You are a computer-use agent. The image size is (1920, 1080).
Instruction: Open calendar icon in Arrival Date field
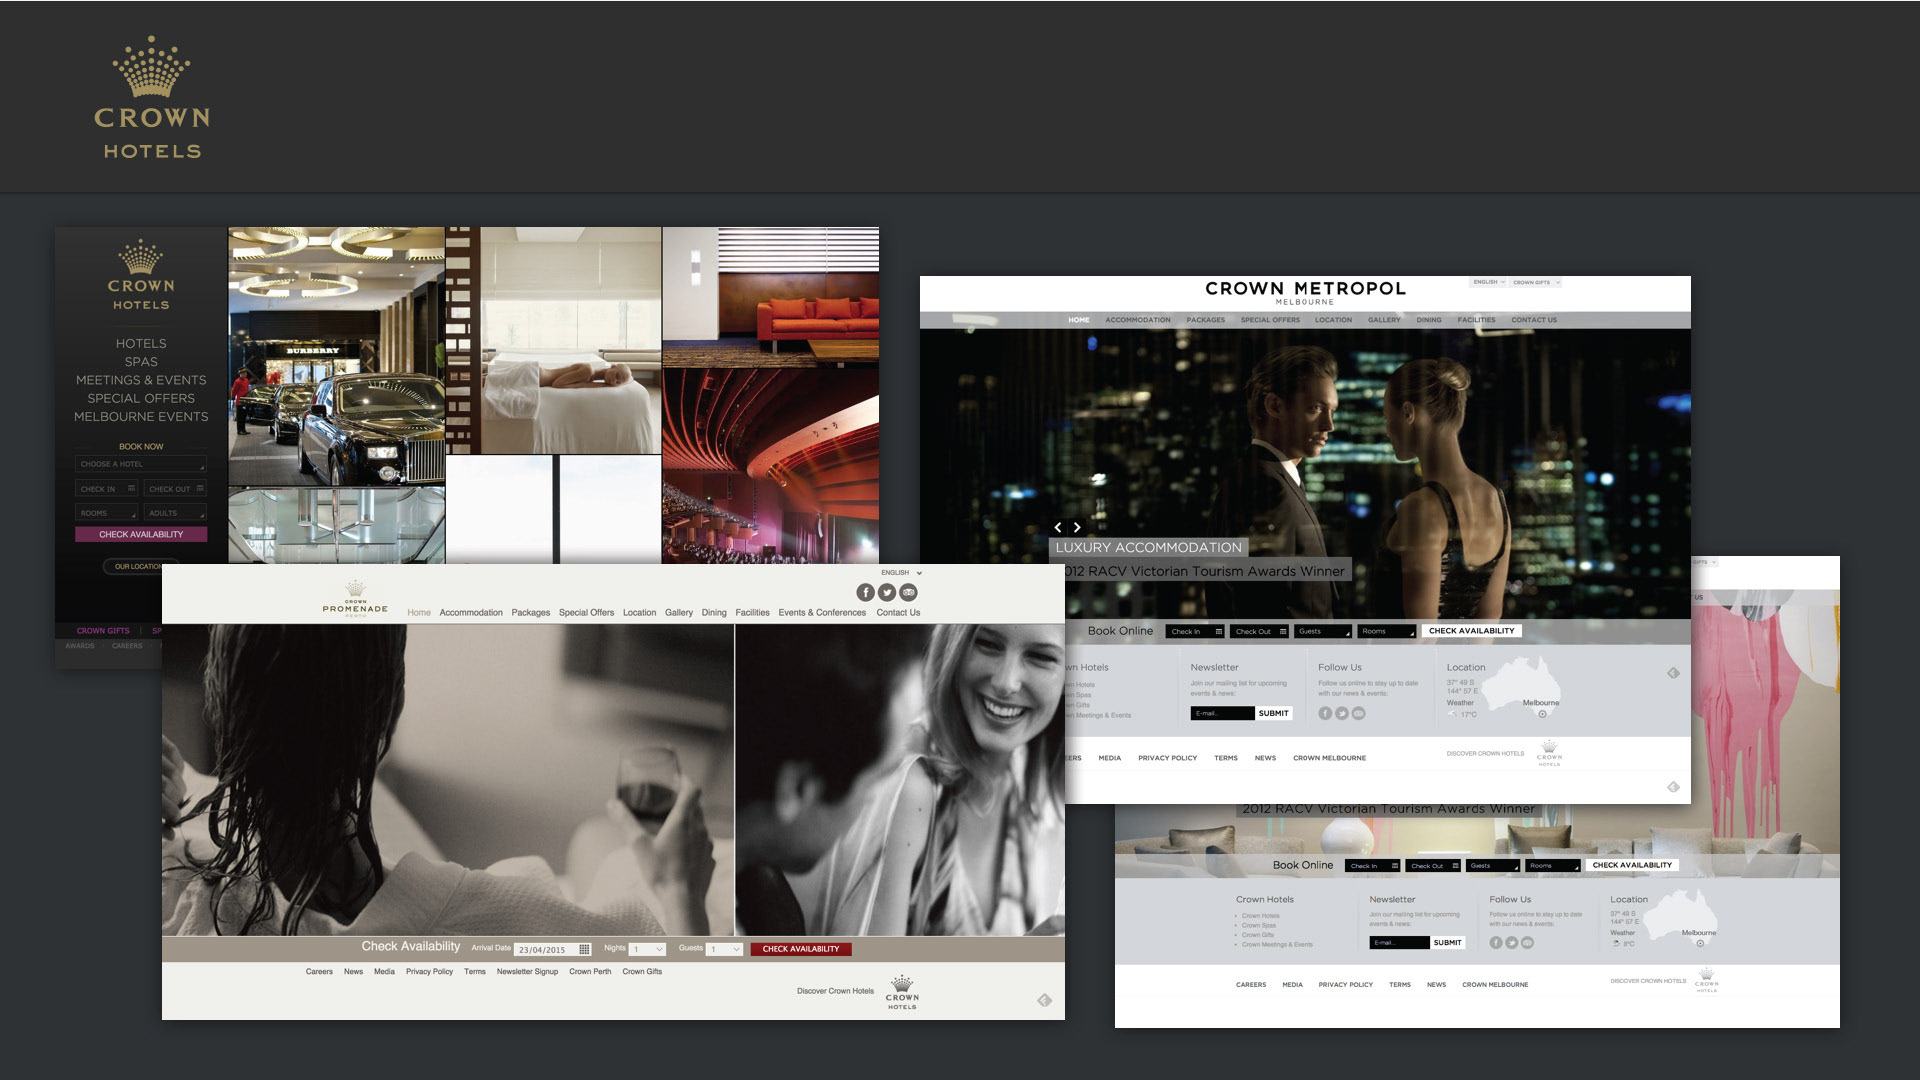584,949
